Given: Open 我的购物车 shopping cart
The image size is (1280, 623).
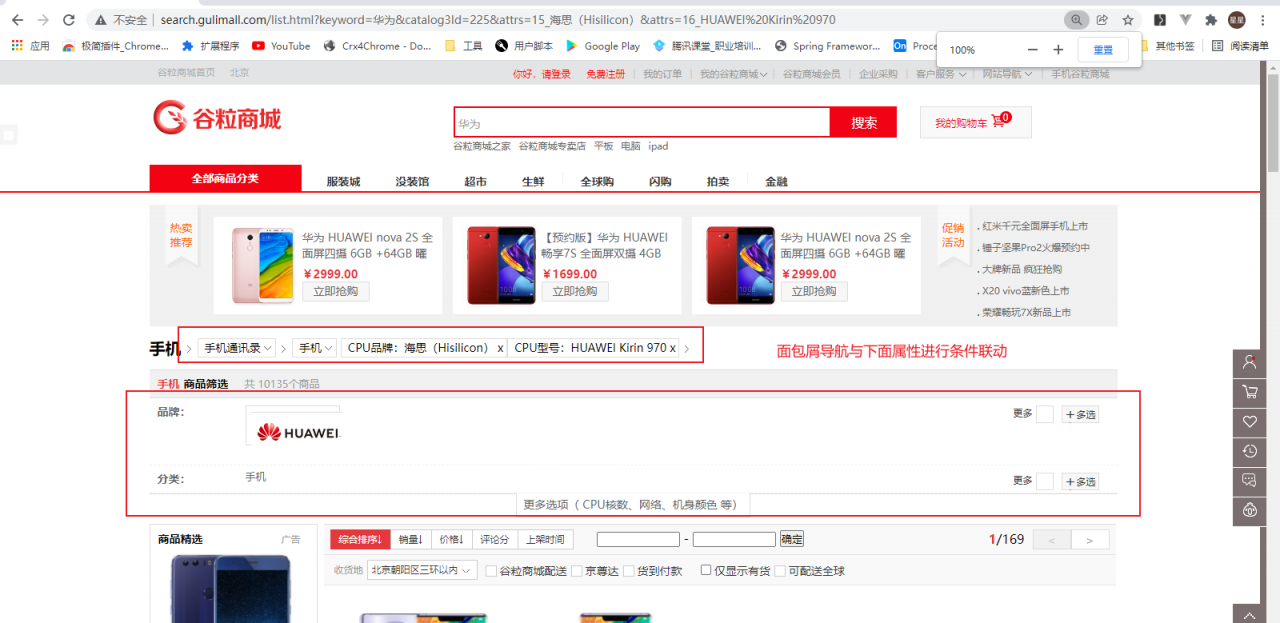Looking at the screenshot, I should [x=975, y=122].
